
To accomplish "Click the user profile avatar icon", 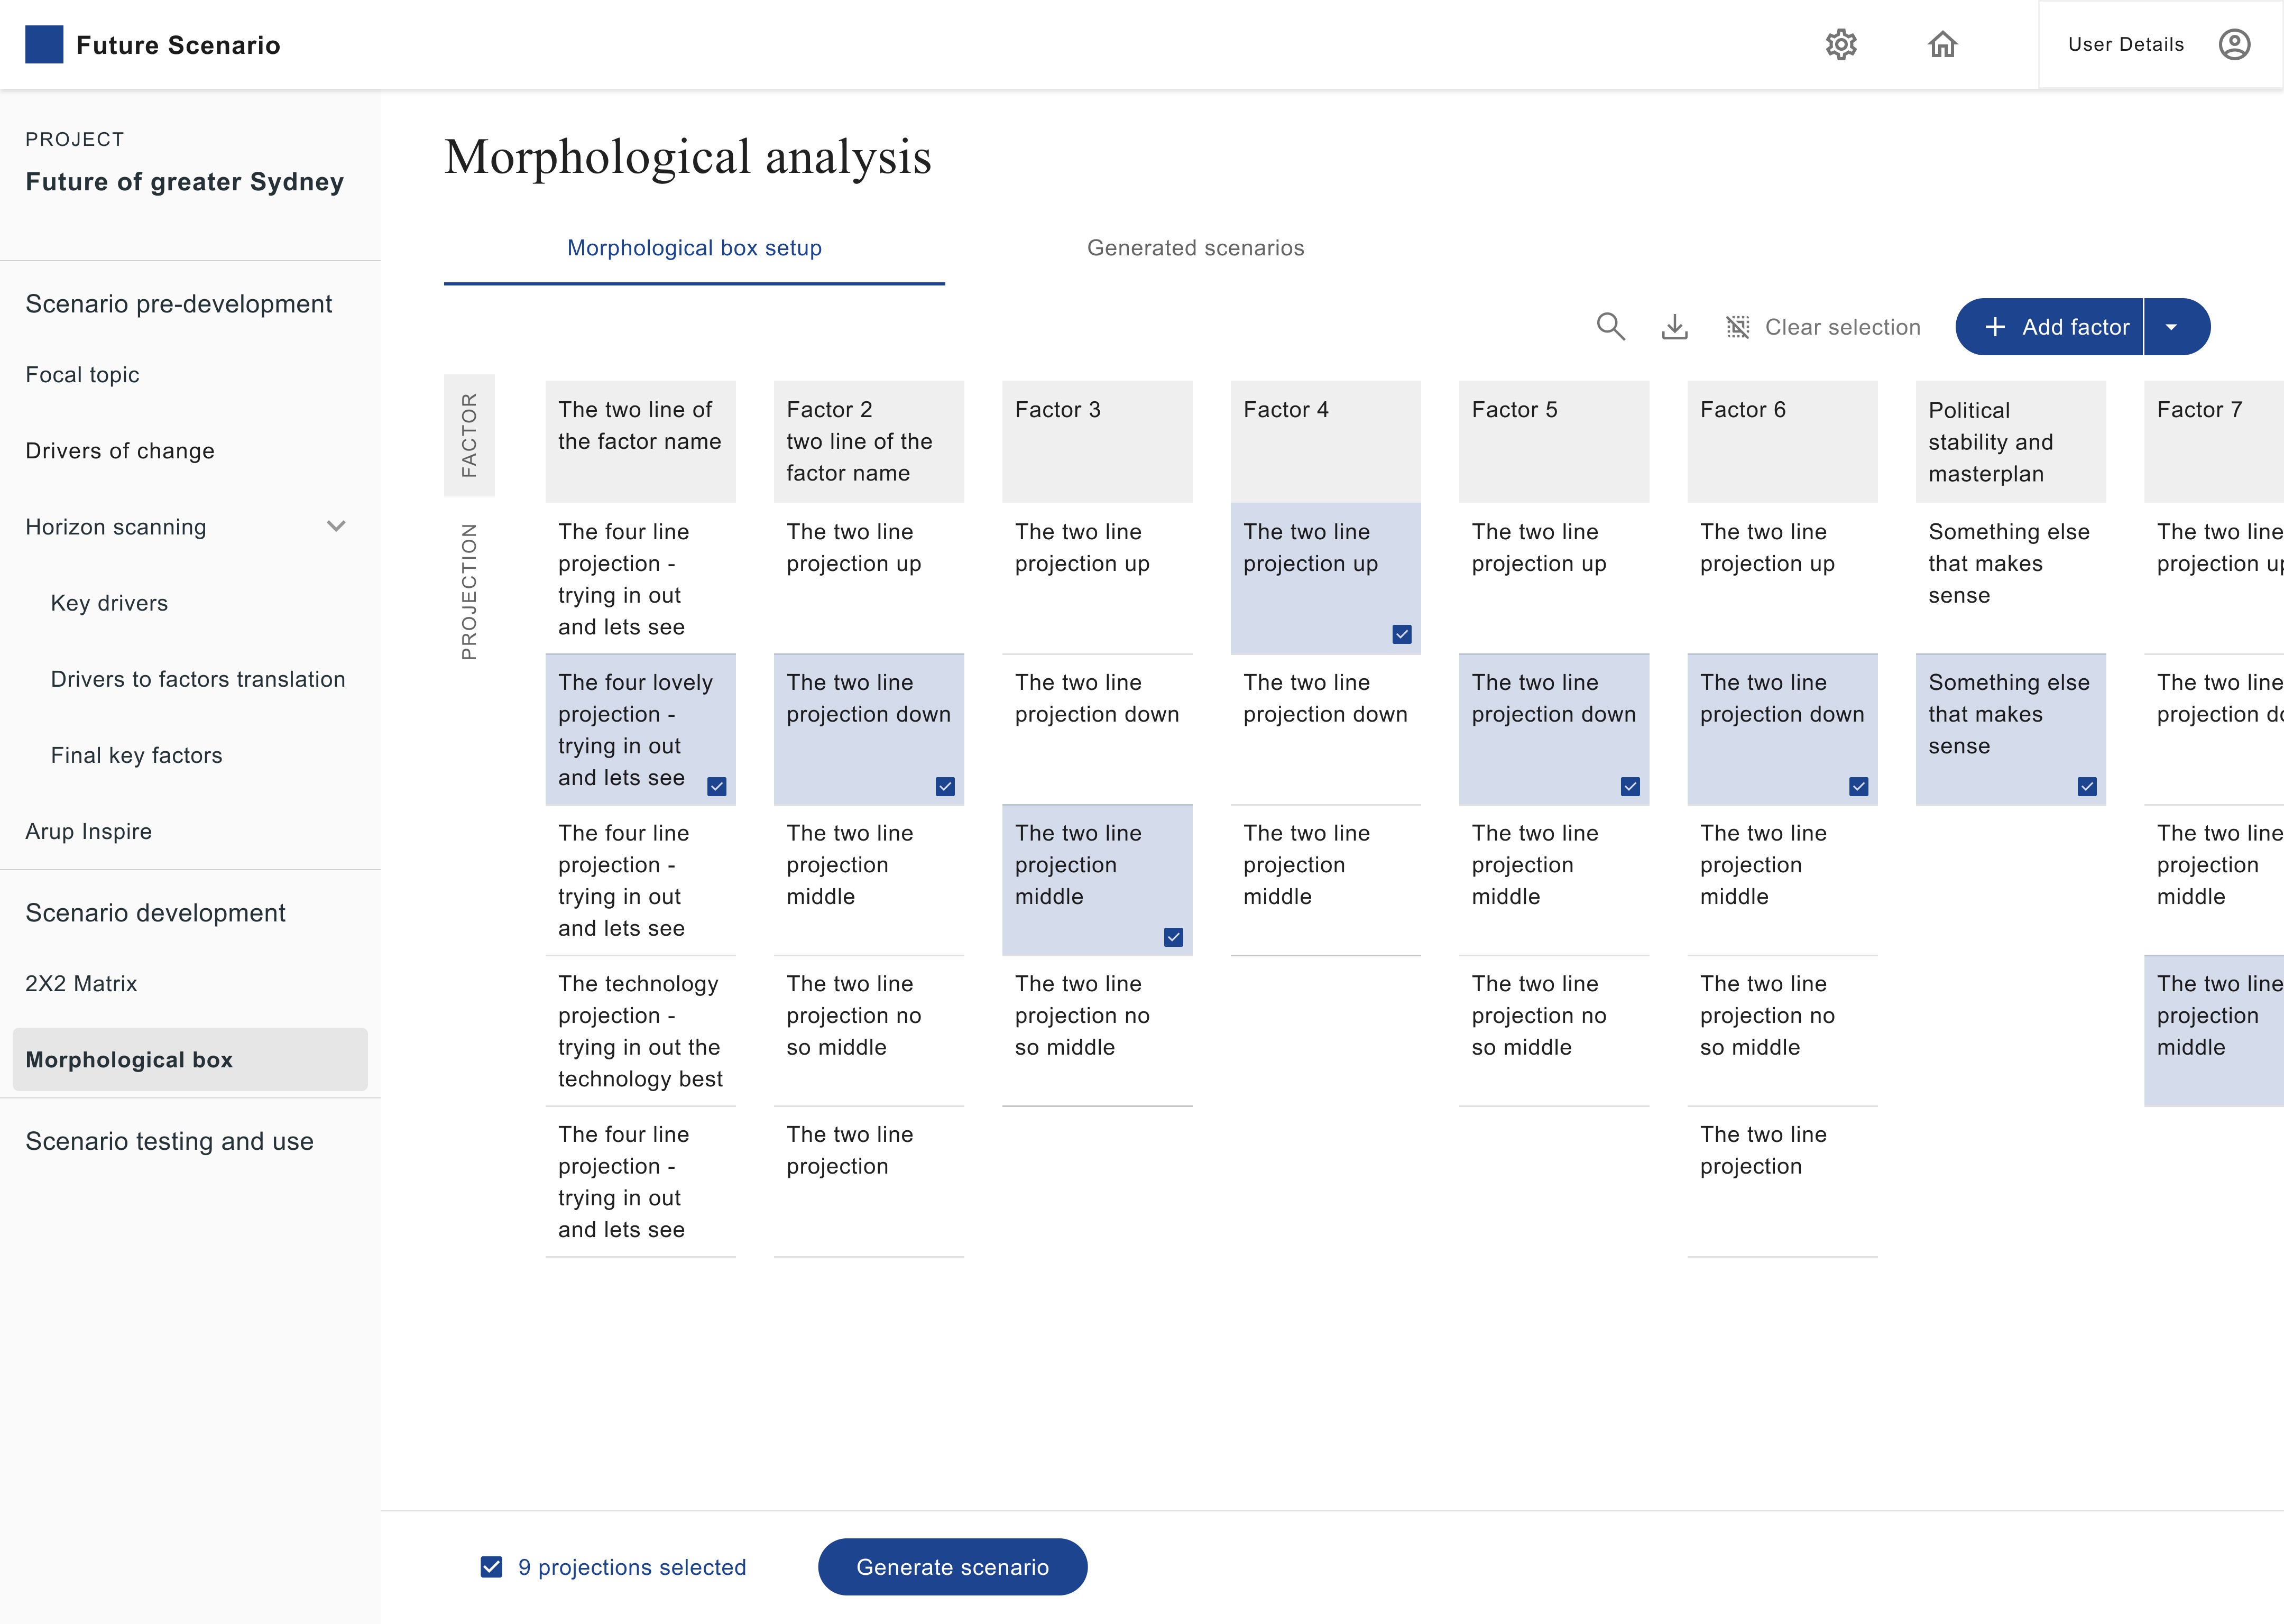I will pyautogui.click(x=2234, y=45).
